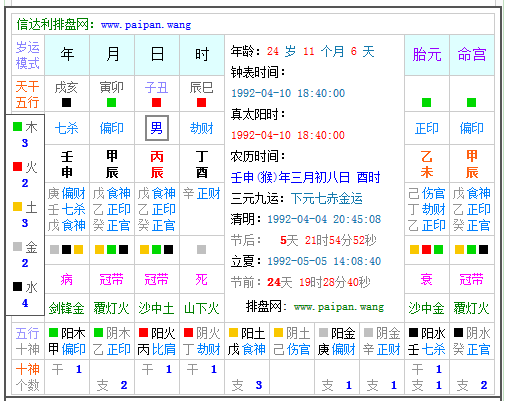This screenshot has width=505, height=401.
Task: Click the 日 column header
Action: 157,54
